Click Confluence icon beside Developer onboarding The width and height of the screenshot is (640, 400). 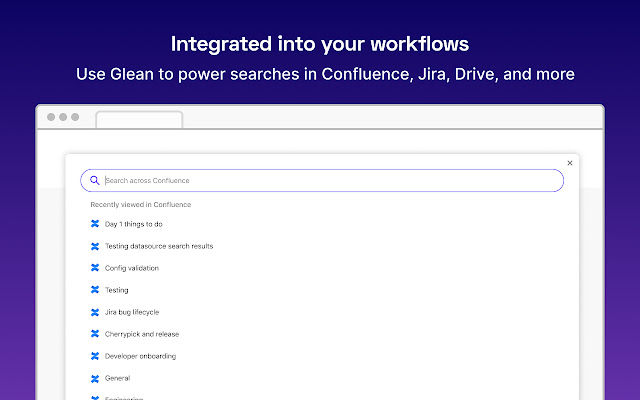[95, 356]
